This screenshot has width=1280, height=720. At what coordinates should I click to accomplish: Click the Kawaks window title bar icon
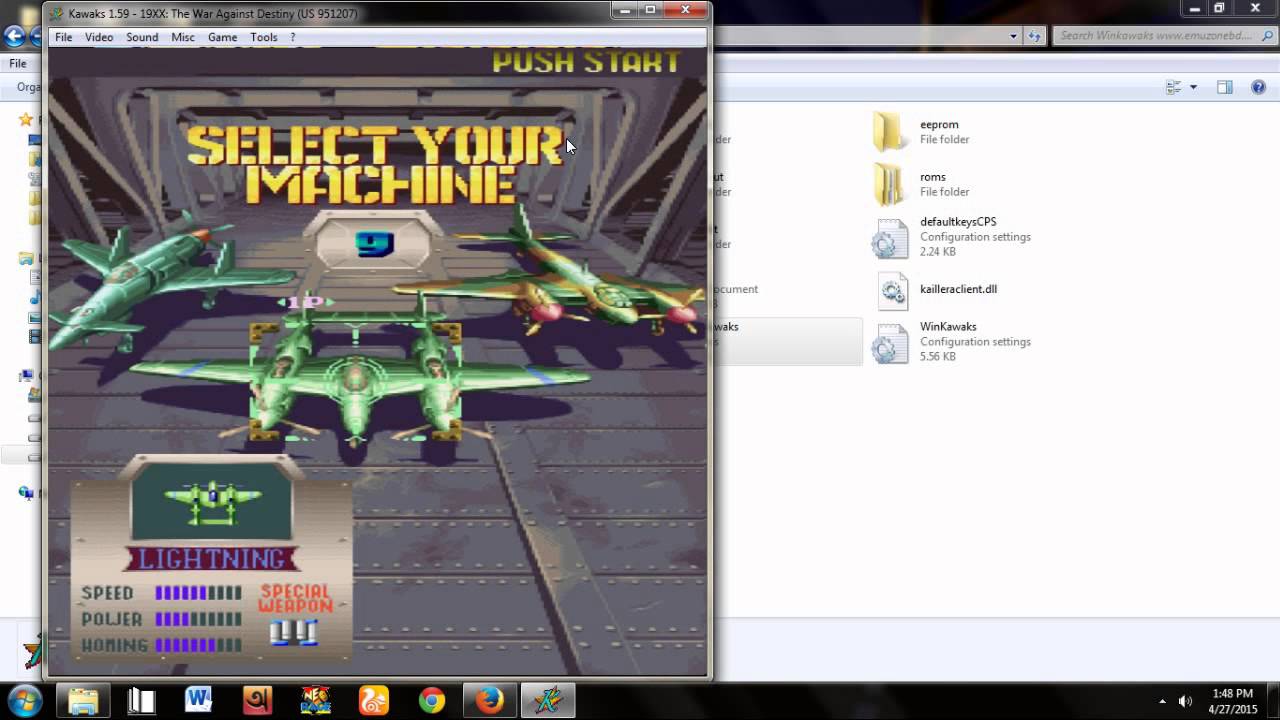(x=57, y=13)
